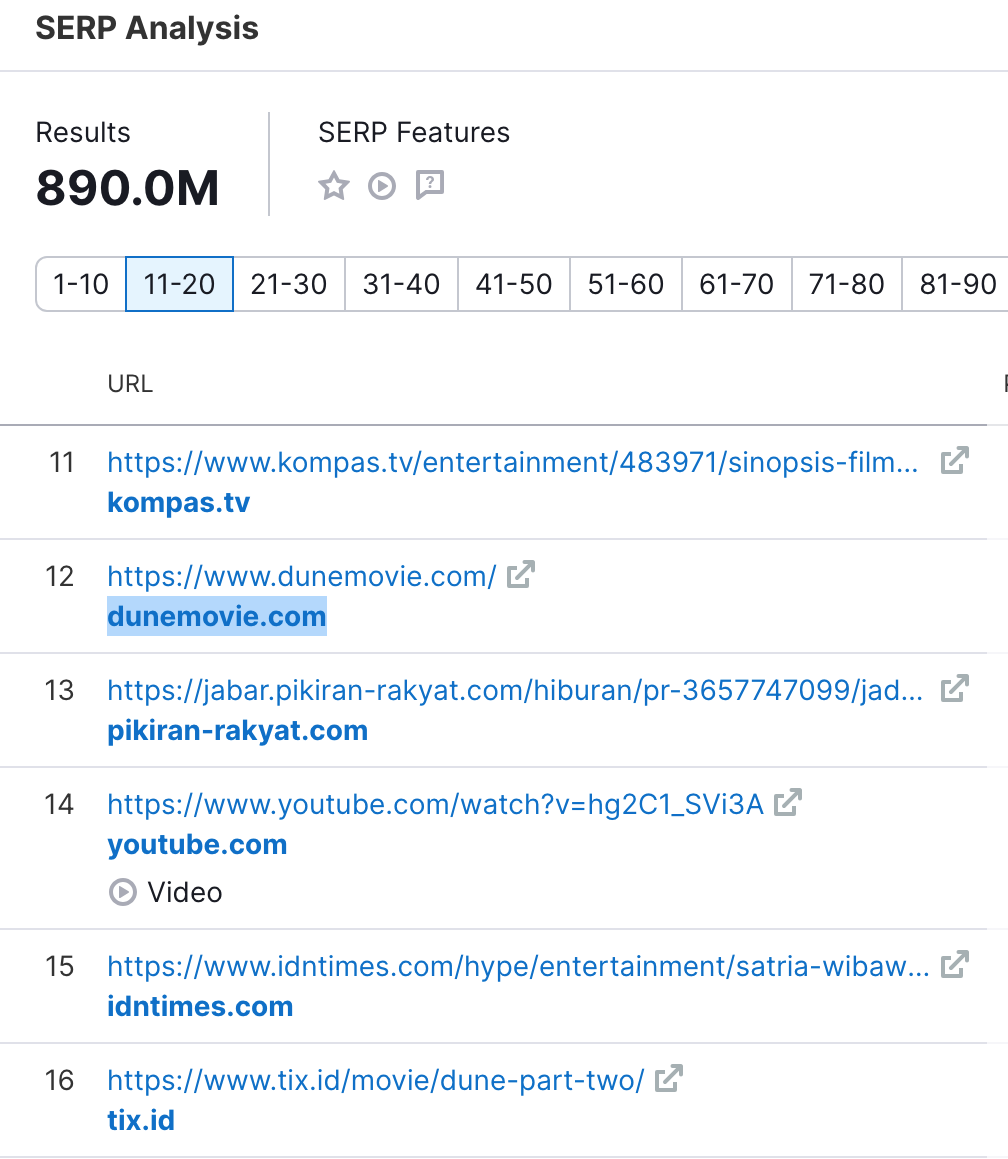Click the star SERP feature icon
Screen dimensions: 1008x1159
tap(333, 186)
